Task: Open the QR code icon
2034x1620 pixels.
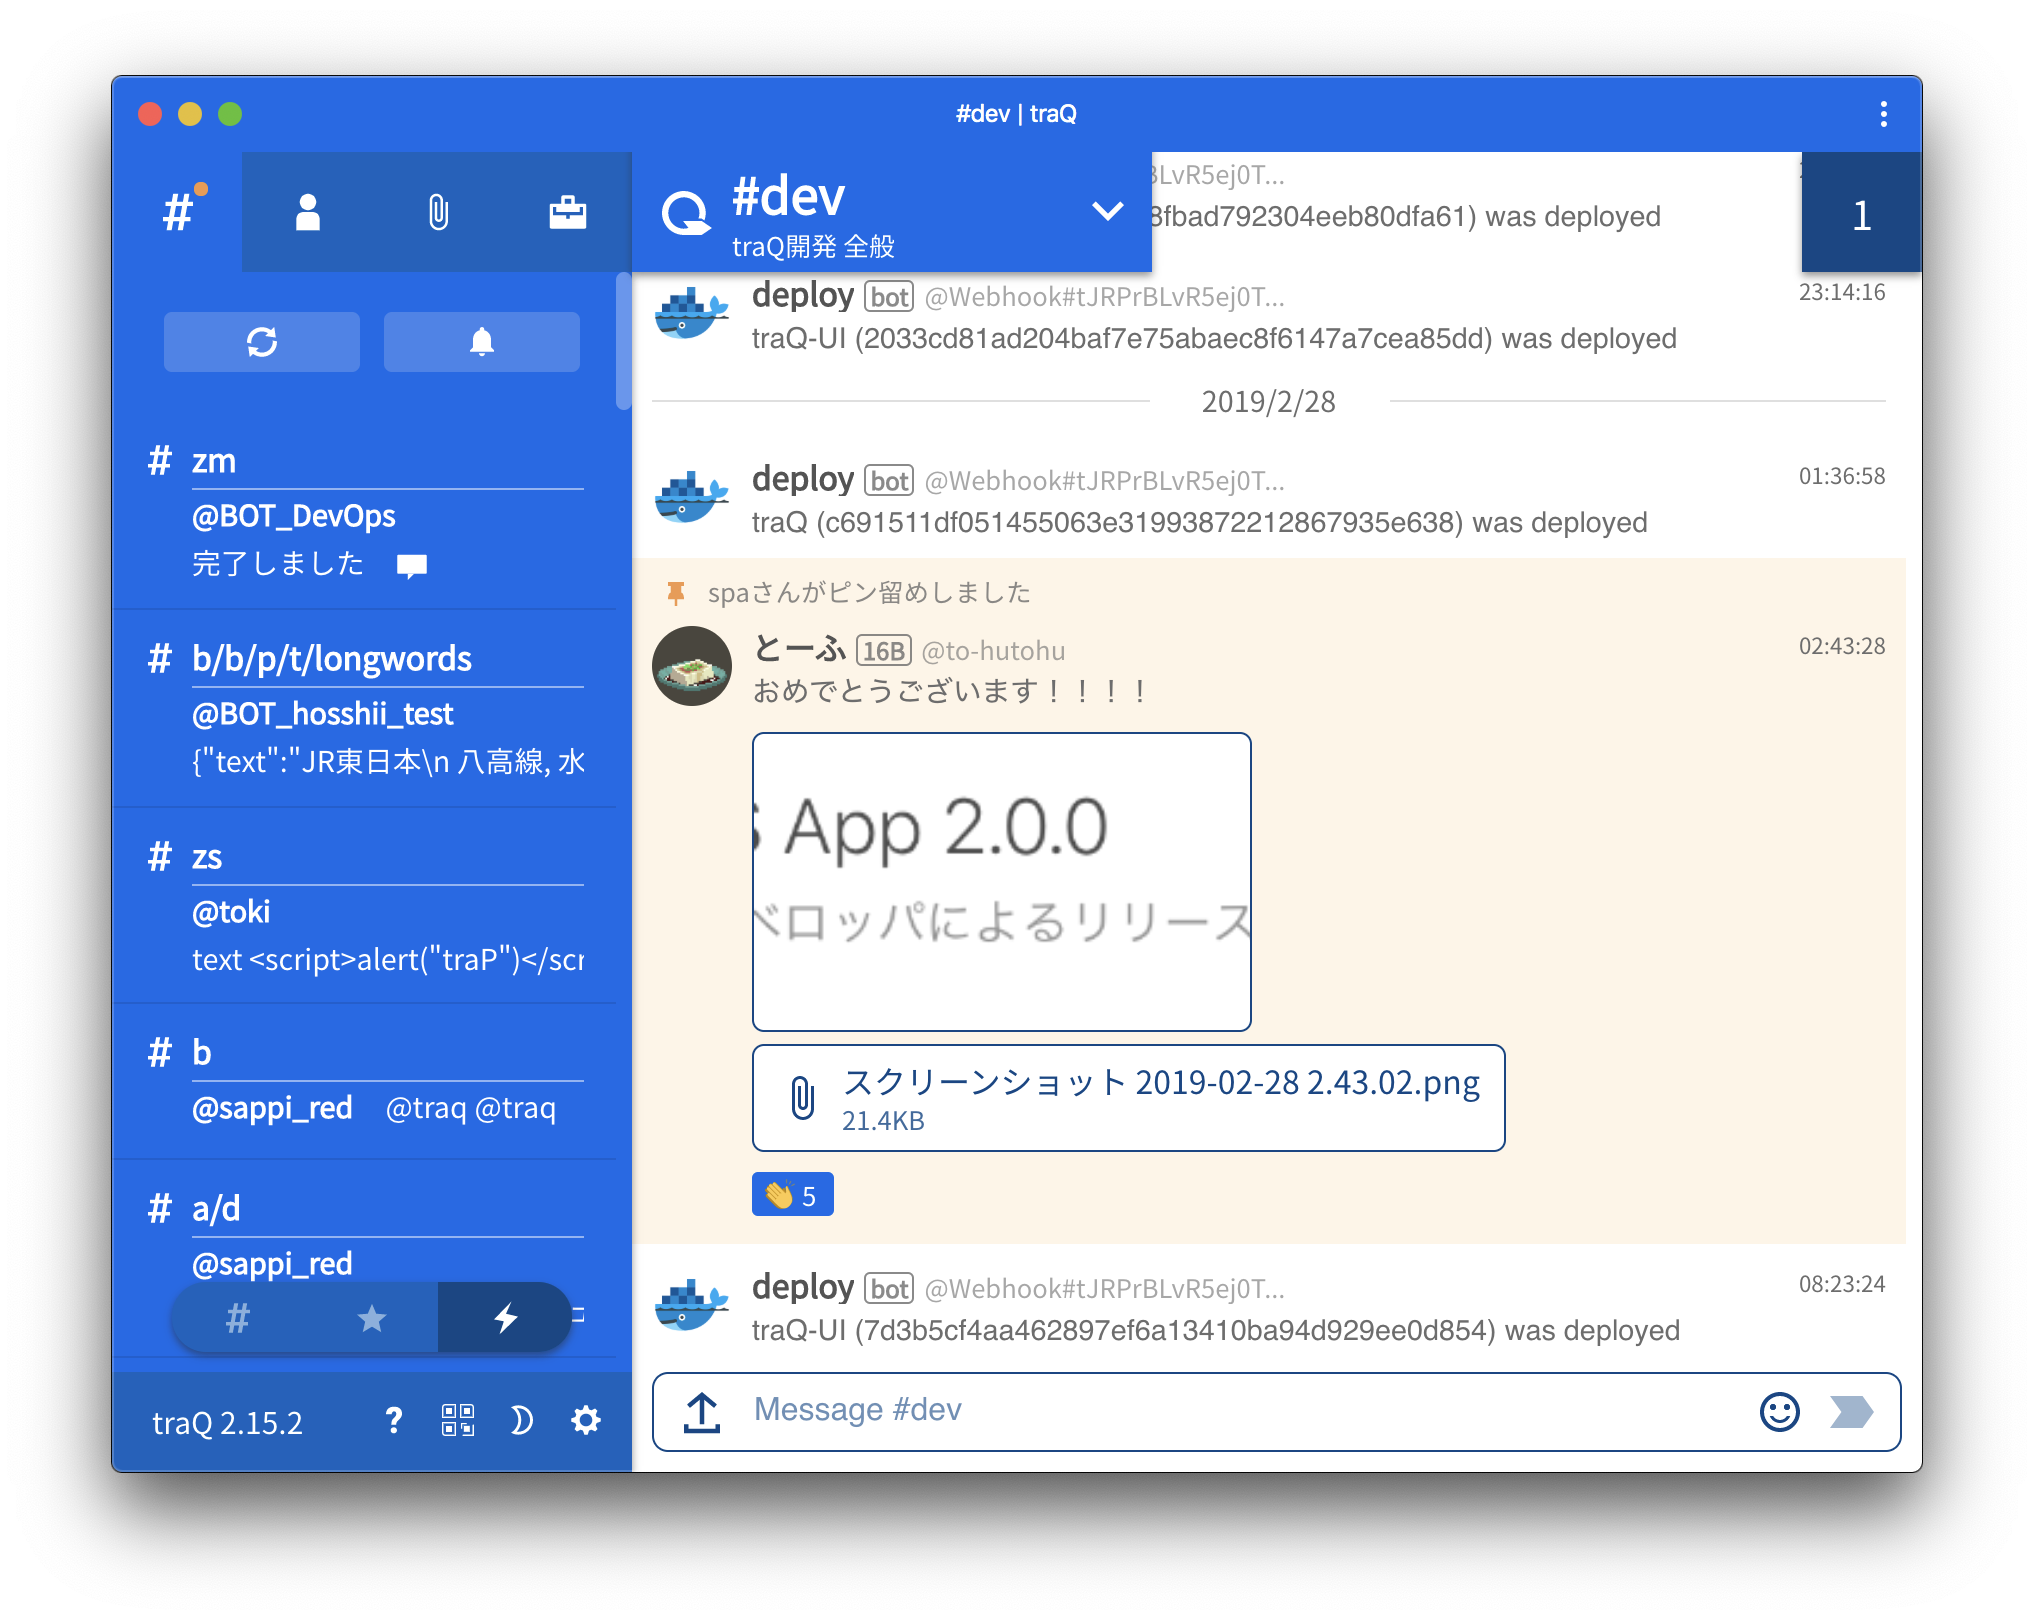Action: point(458,1420)
